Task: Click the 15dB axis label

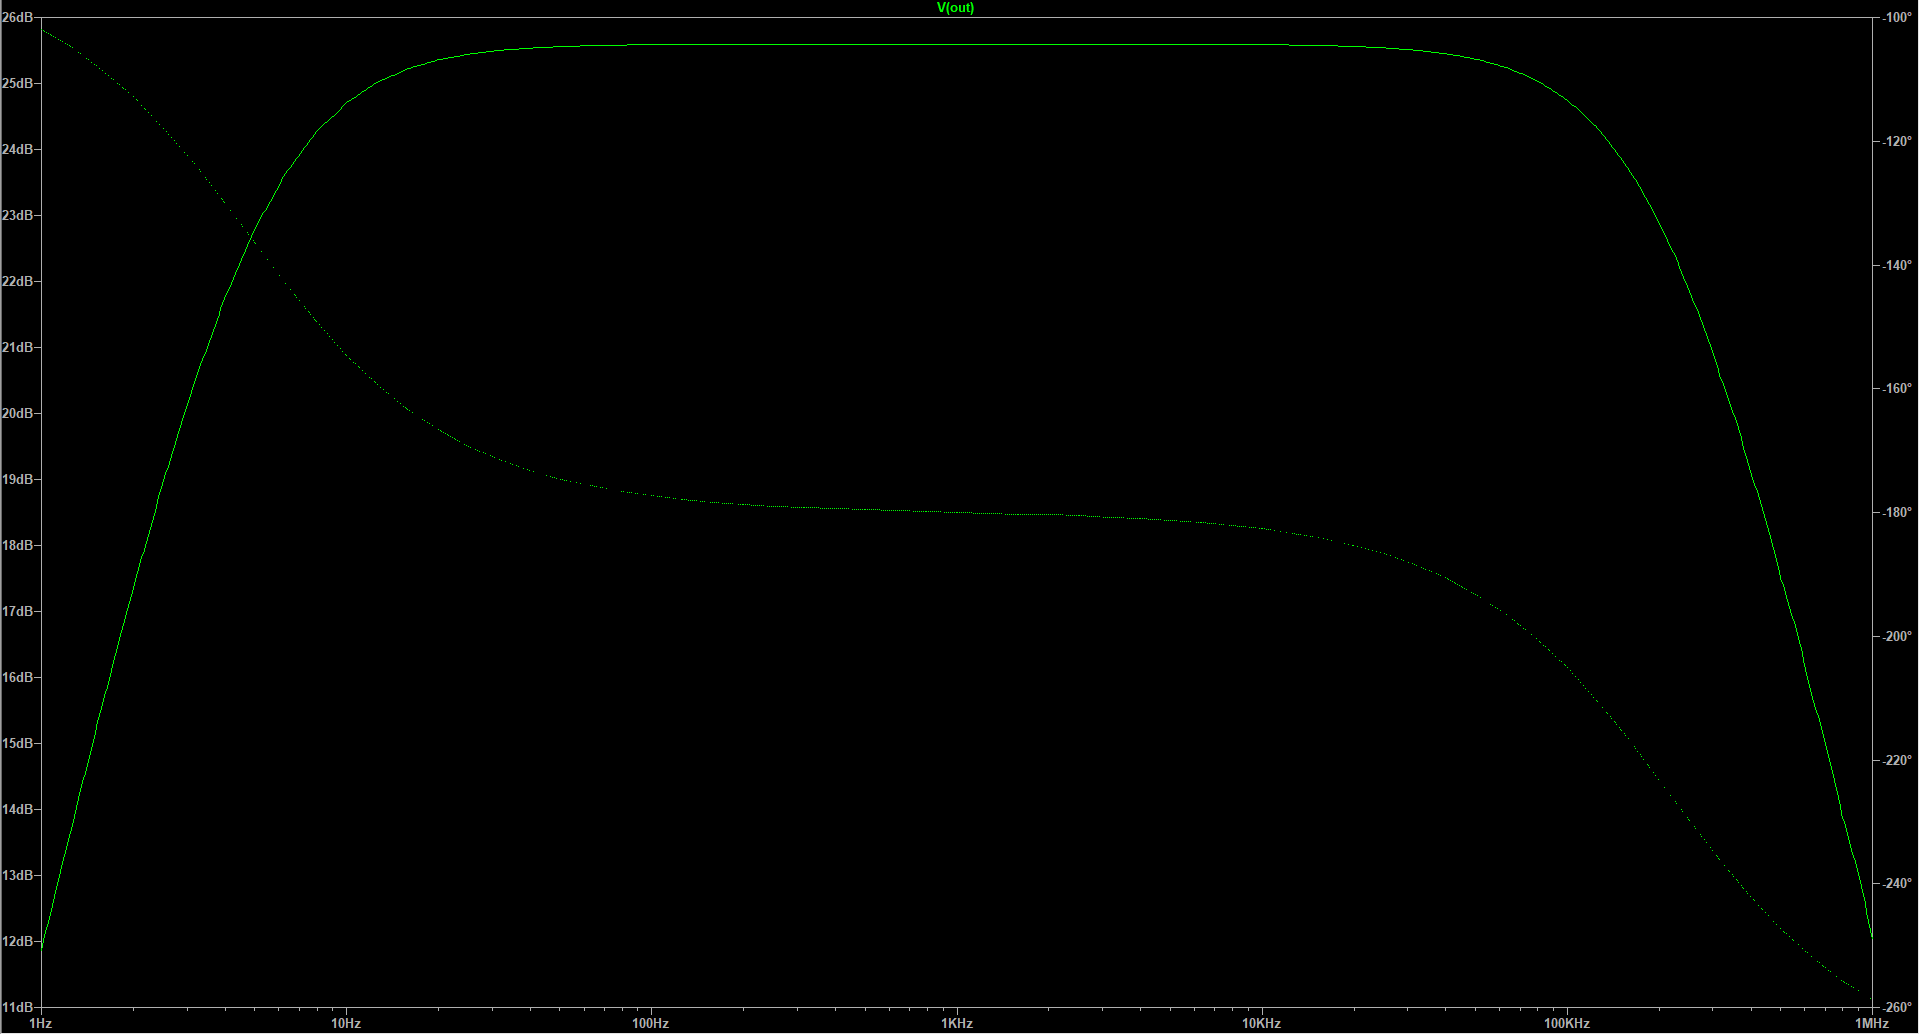Action: pyautogui.click(x=17, y=743)
